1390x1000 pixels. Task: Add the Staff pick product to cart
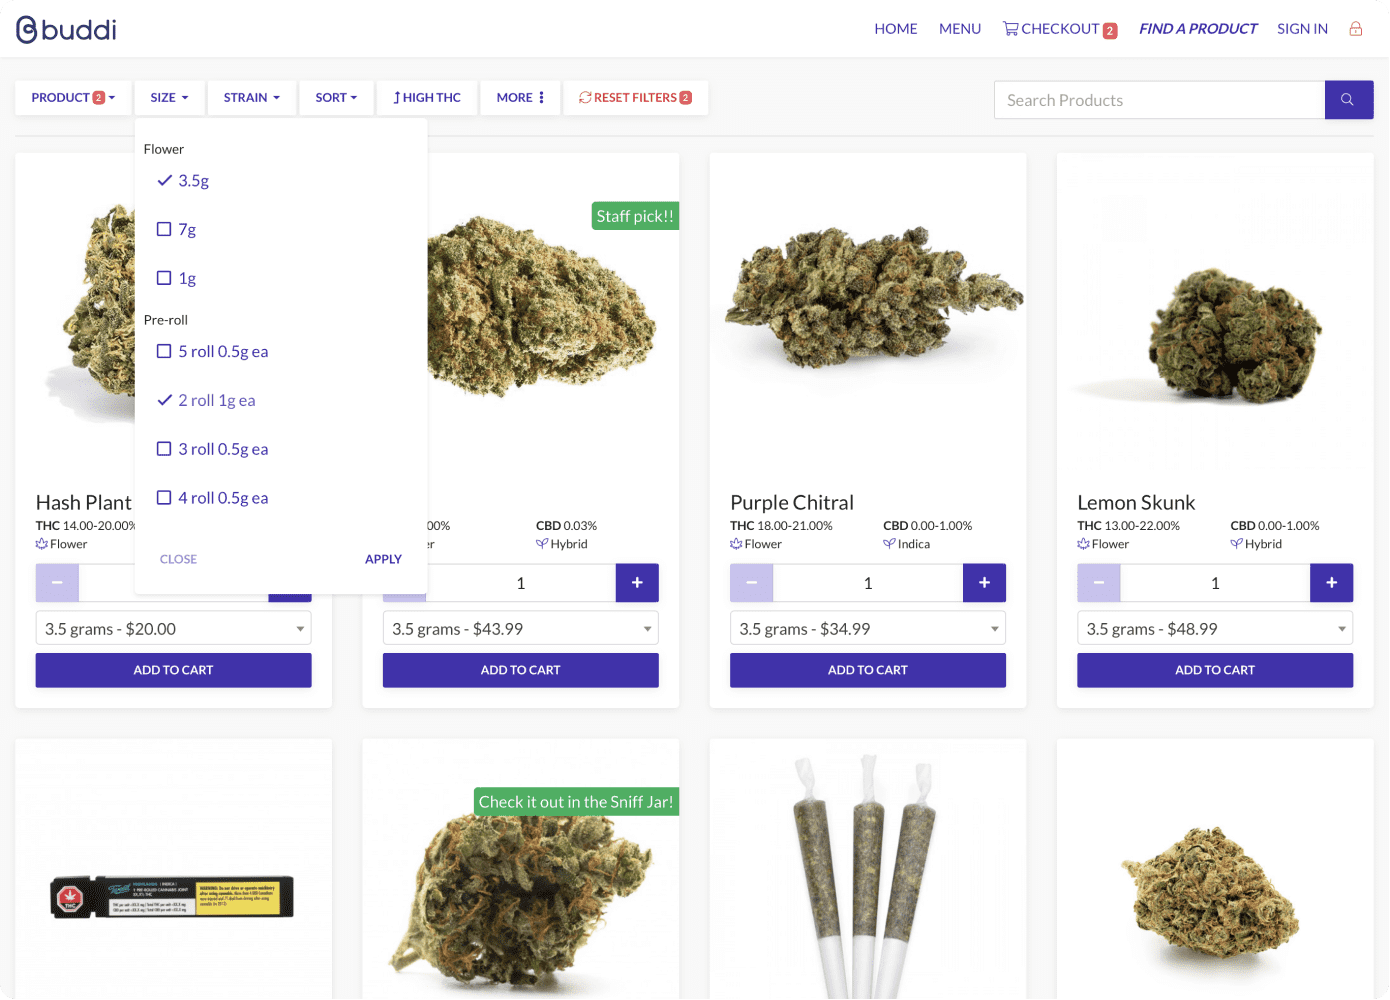pyautogui.click(x=521, y=670)
